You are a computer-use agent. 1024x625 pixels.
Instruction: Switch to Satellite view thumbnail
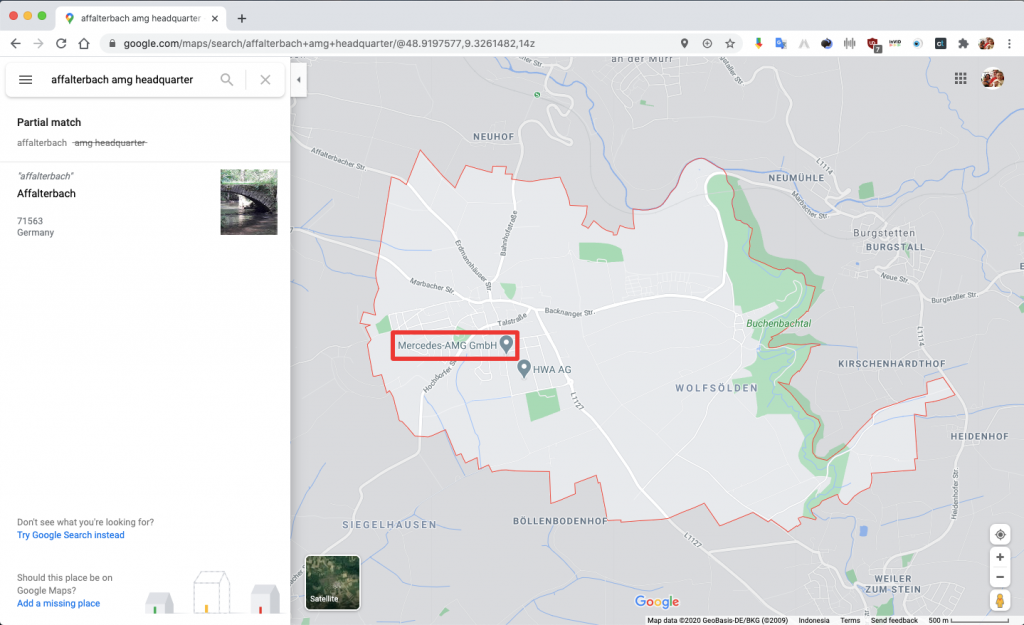coord(332,583)
